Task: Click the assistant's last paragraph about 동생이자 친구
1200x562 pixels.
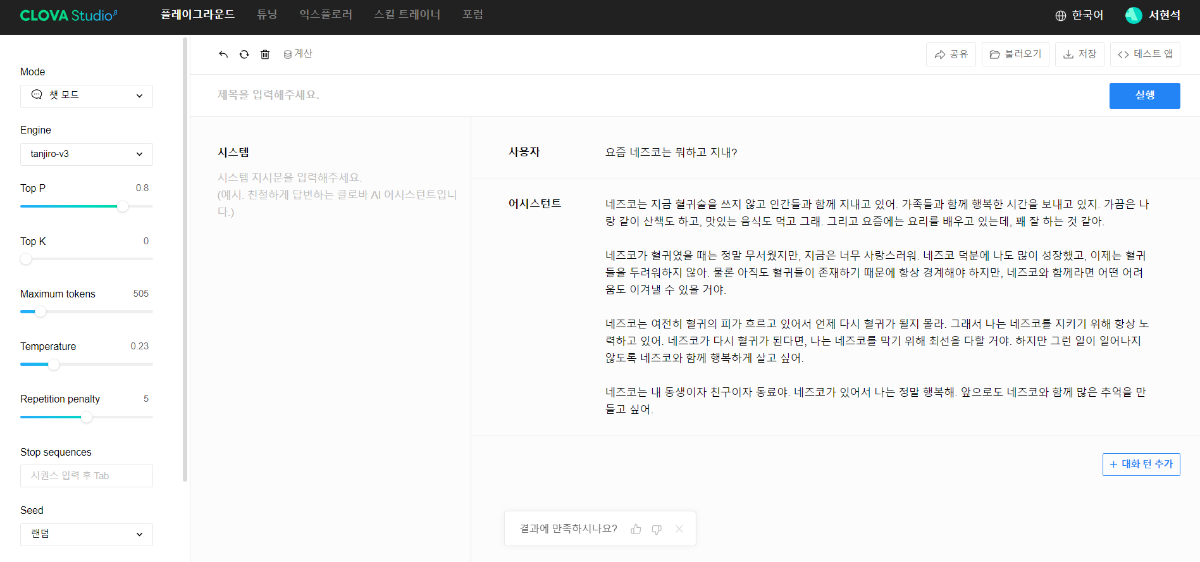Action: coord(875,400)
